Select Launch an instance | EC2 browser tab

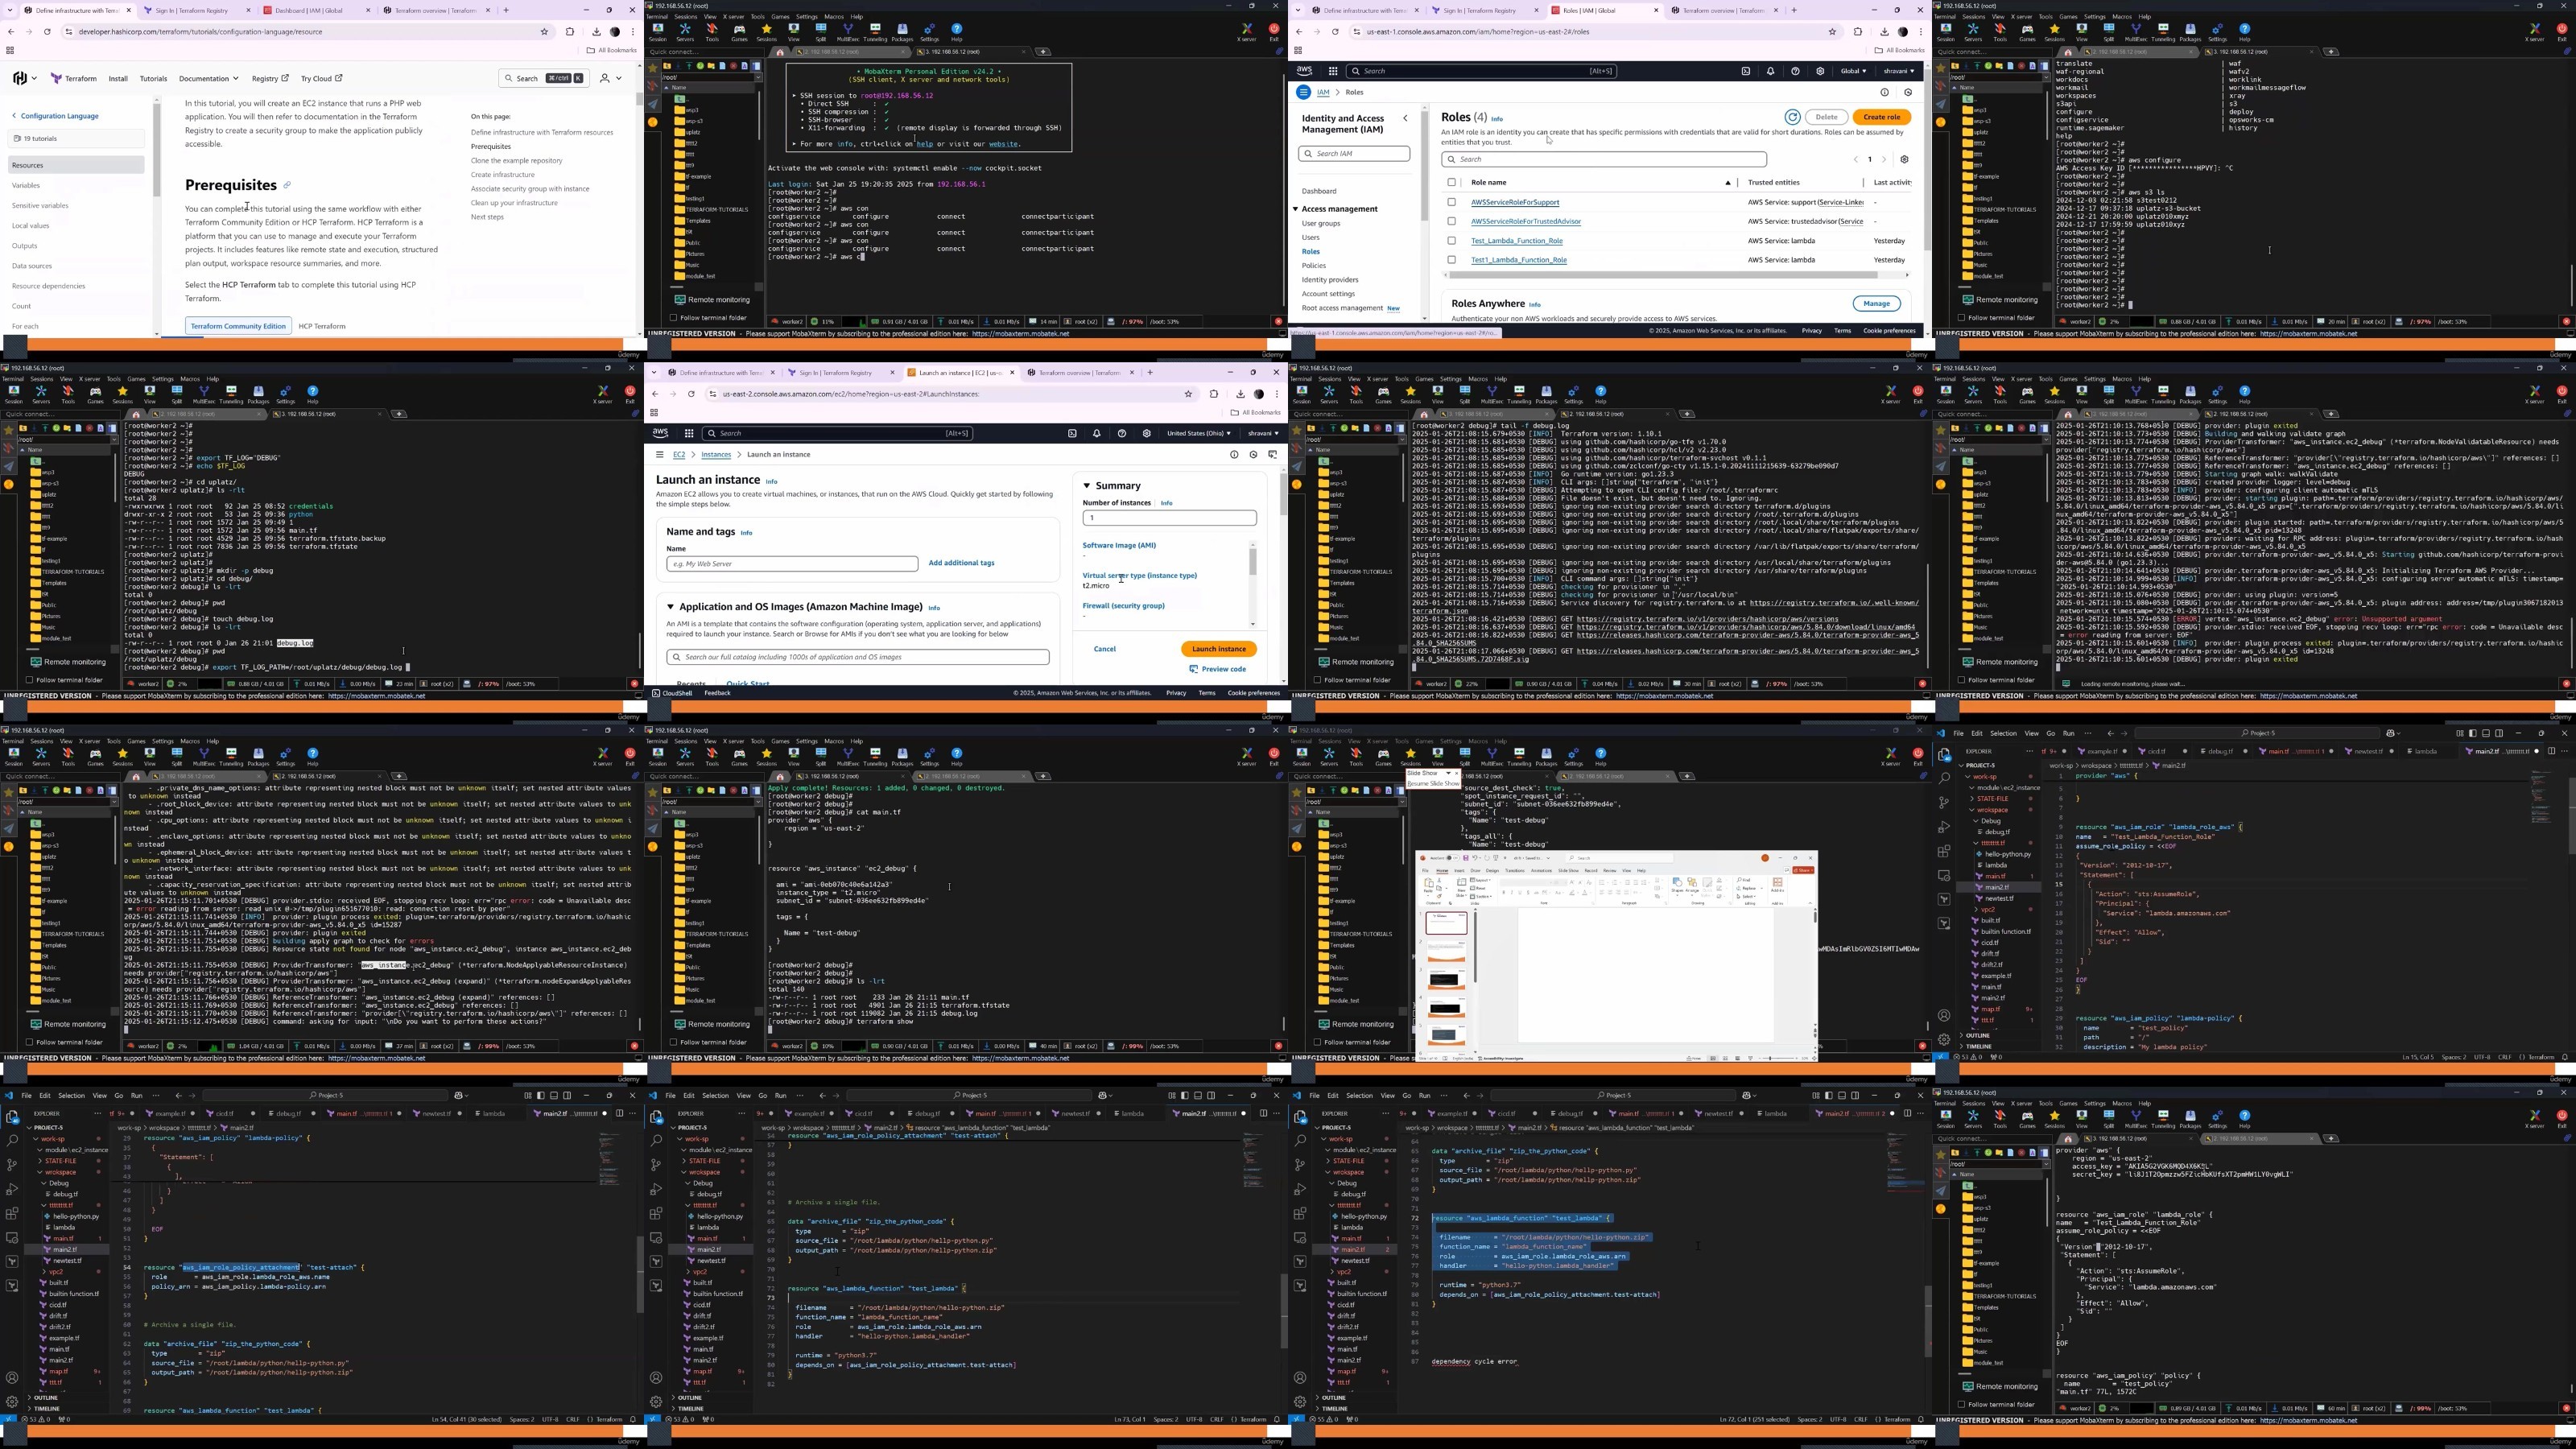click(x=960, y=372)
